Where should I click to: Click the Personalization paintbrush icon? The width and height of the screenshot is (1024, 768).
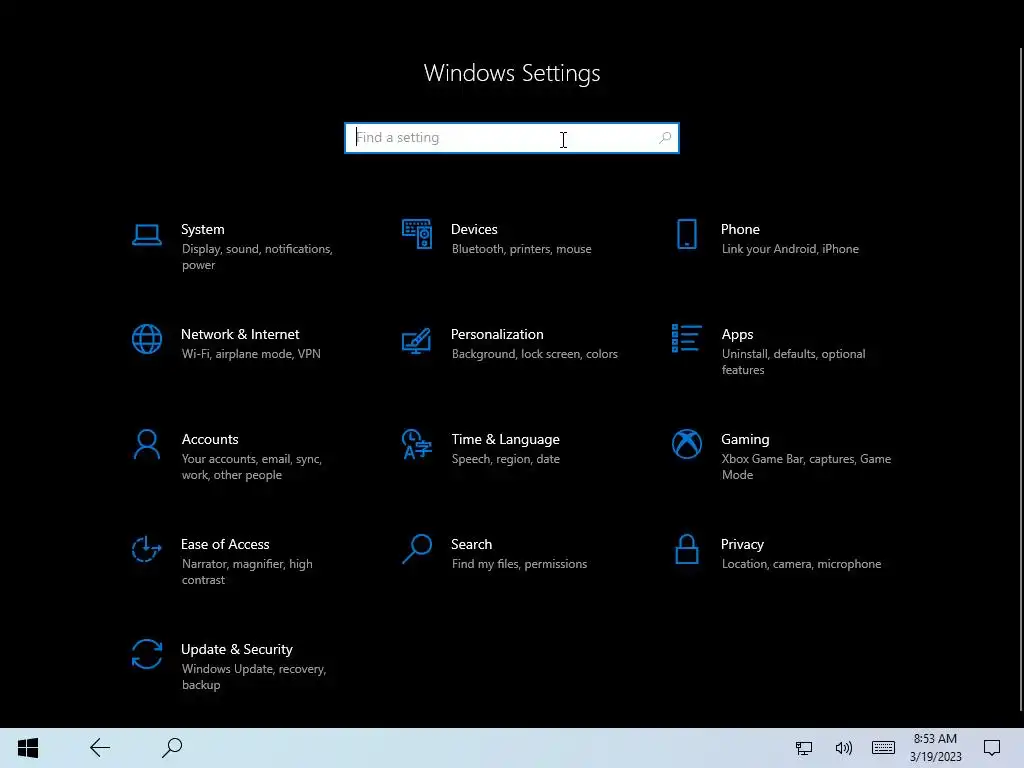pos(417,340)
